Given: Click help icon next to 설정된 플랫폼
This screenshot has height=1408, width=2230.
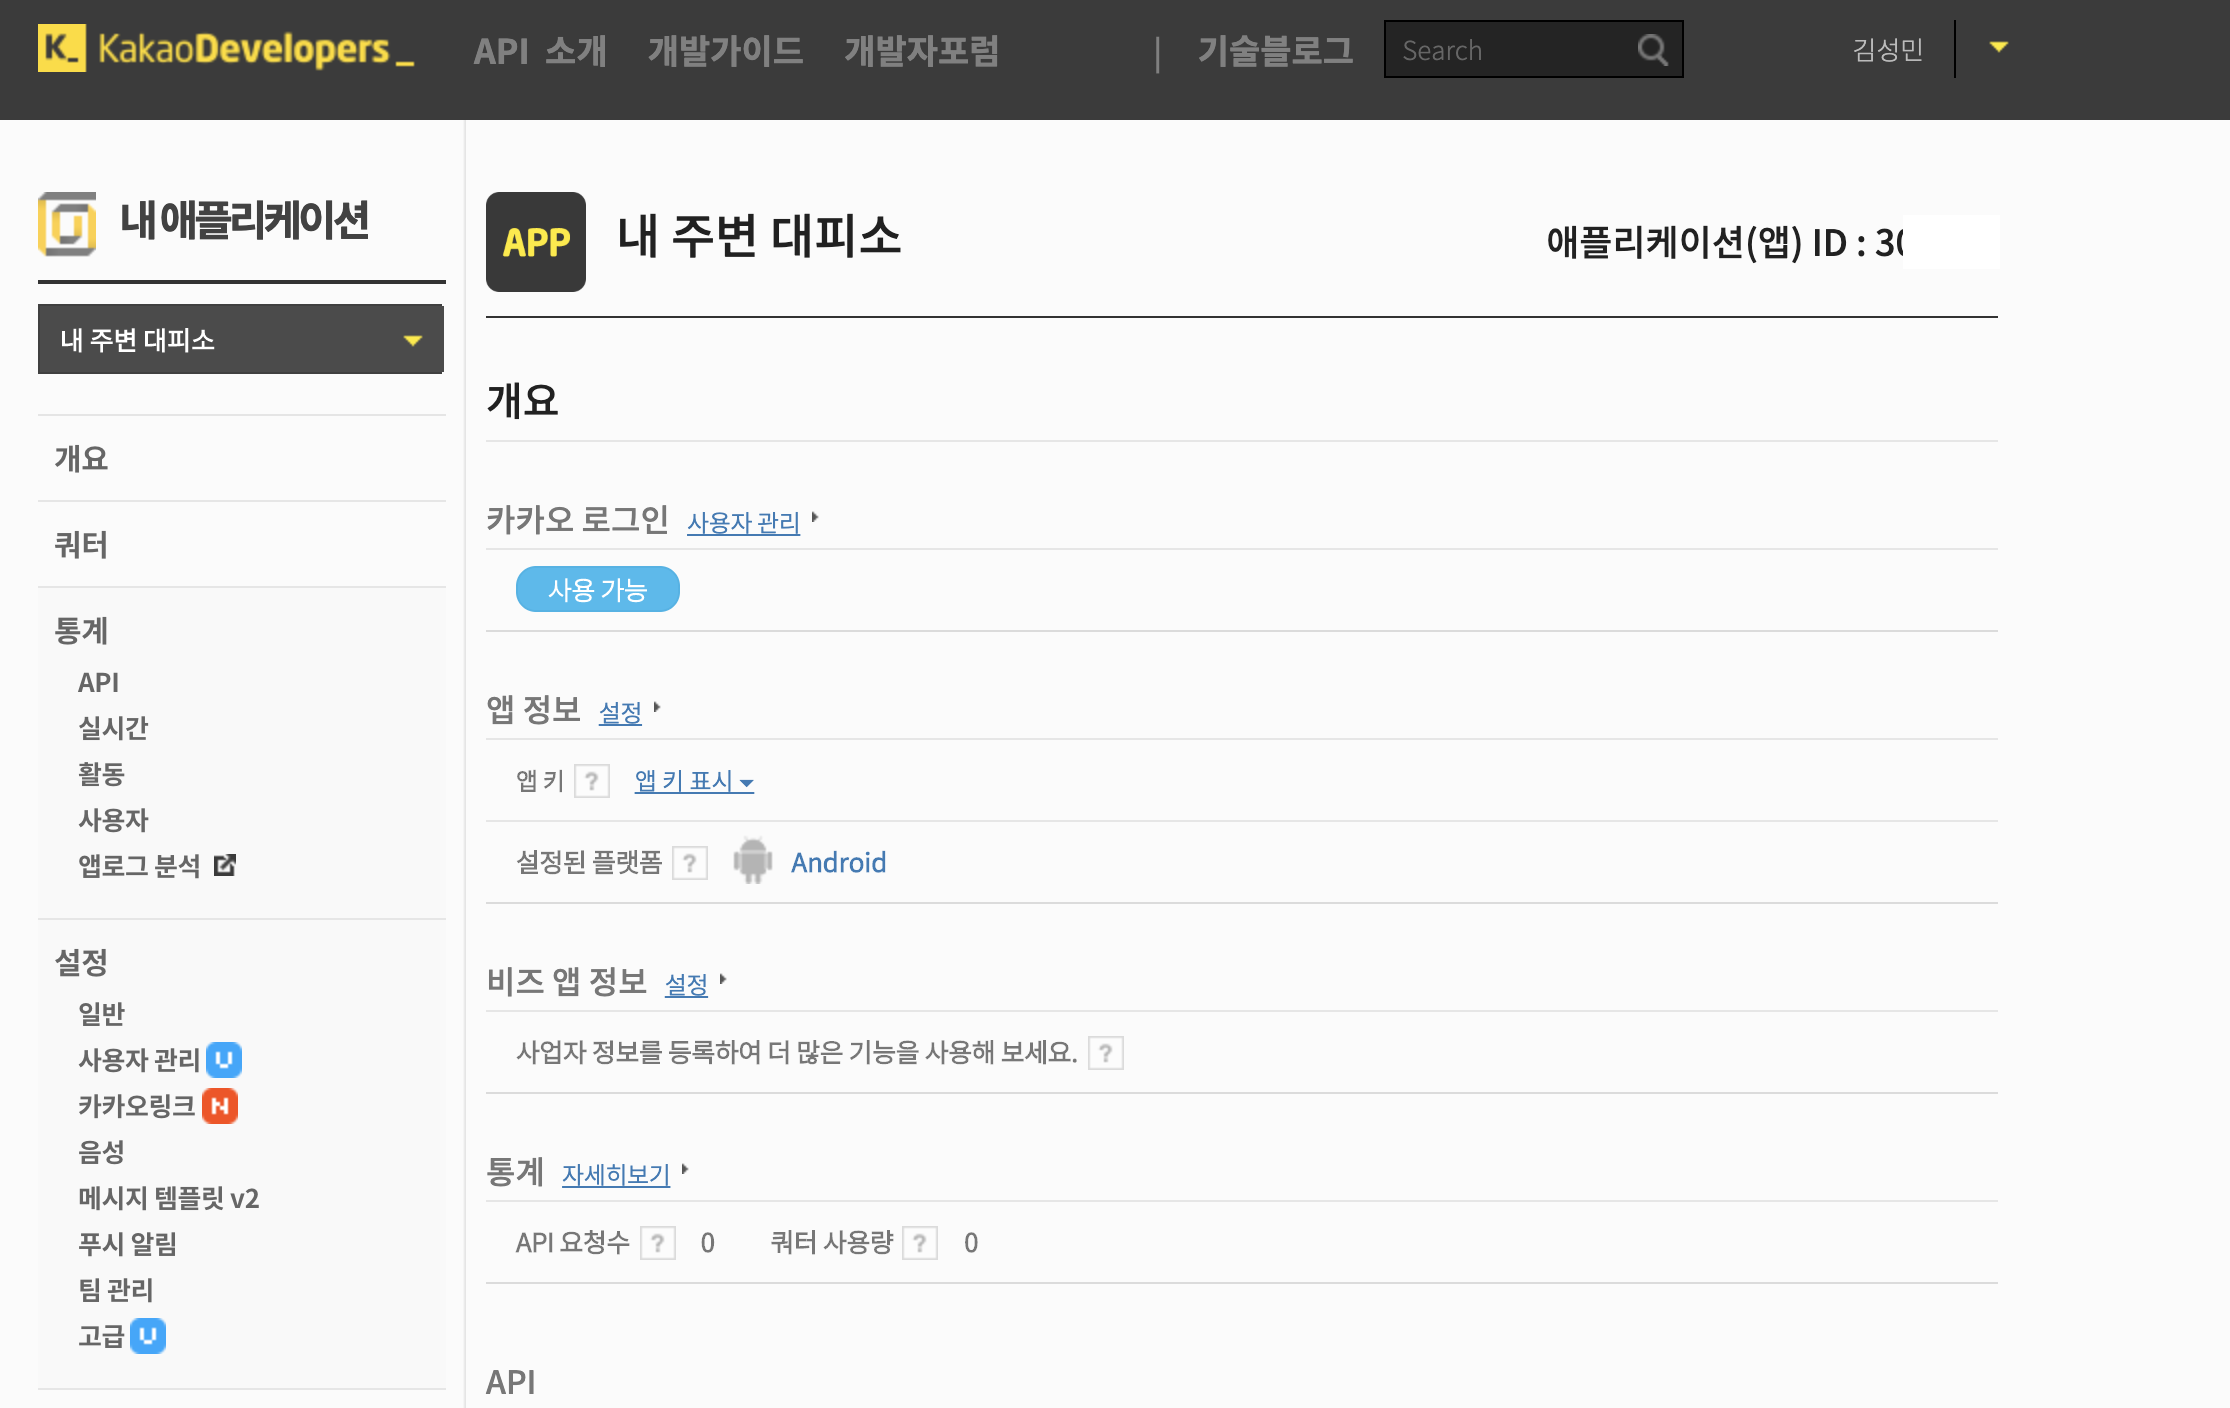Looking at the screenshot, I should pyautogui.click(x=690, y=862).
